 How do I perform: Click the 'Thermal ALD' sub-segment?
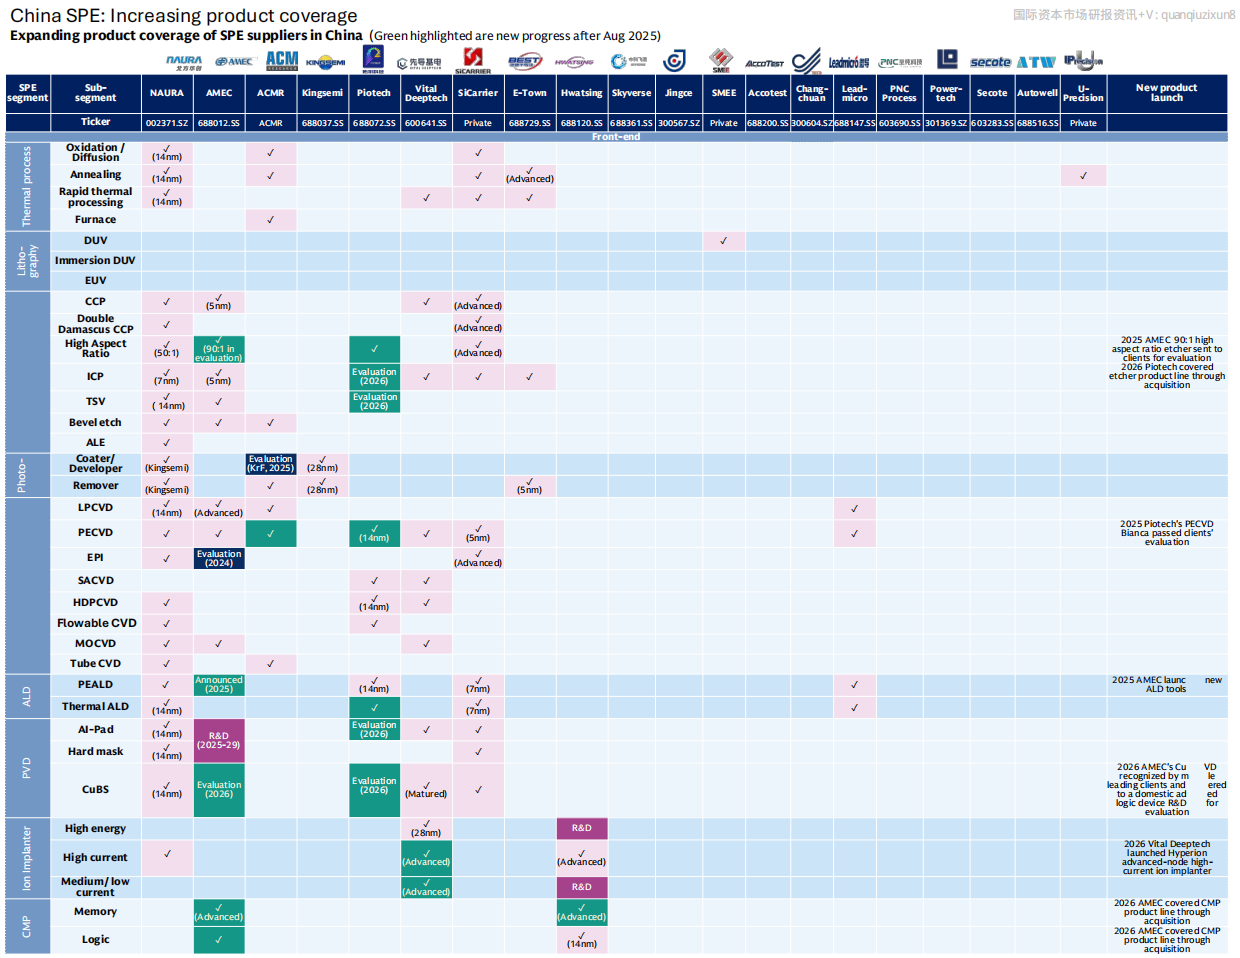tap(95, 706)
